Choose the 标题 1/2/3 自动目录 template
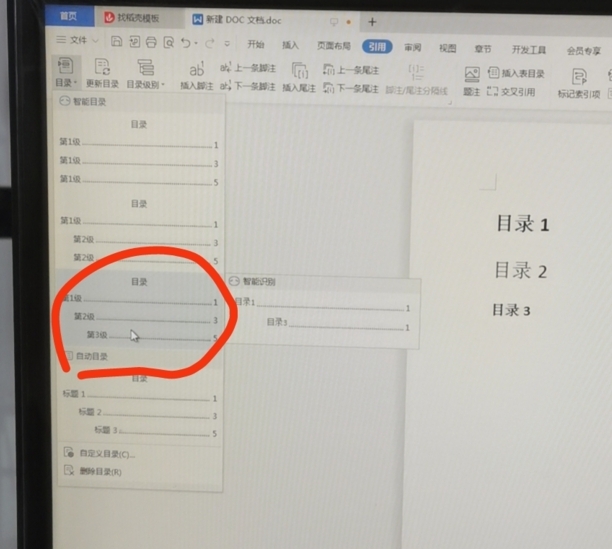 click(x=138, y=407)
